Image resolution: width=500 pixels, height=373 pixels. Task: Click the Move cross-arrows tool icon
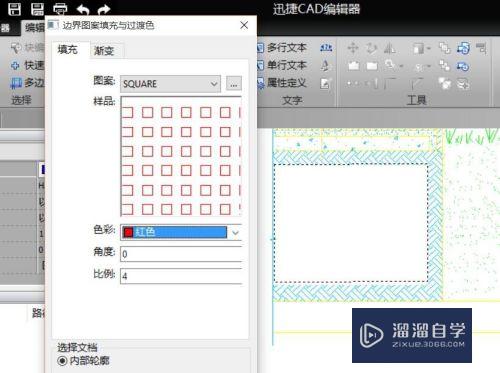353,48
